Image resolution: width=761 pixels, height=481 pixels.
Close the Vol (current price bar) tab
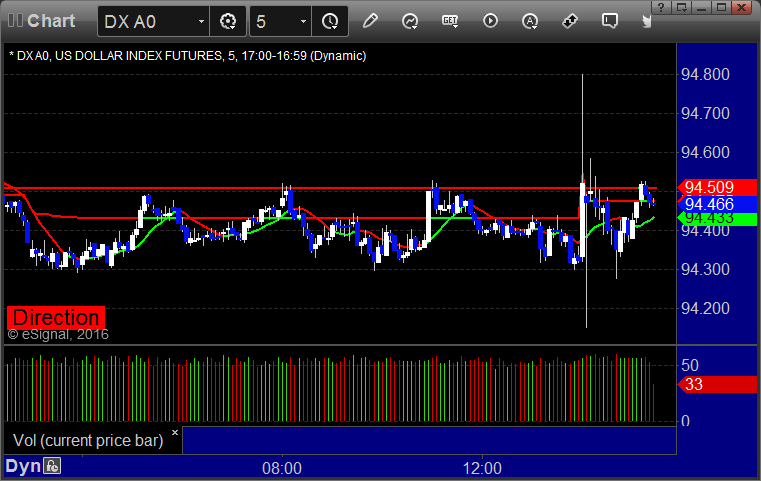click(174, 433)
